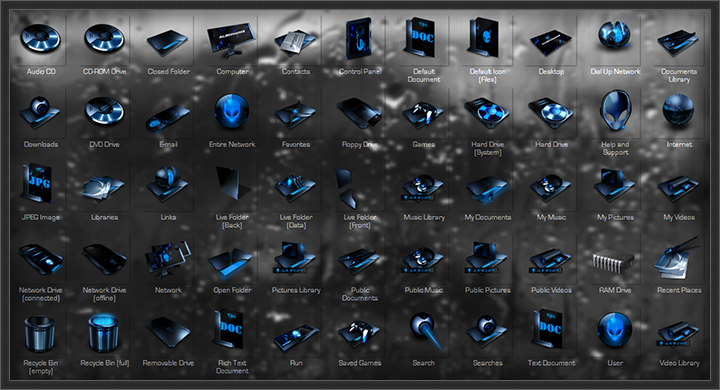Select the Public Documents icon
The image size is (720, 390).
pyautogui.click(x=360, y=262)
